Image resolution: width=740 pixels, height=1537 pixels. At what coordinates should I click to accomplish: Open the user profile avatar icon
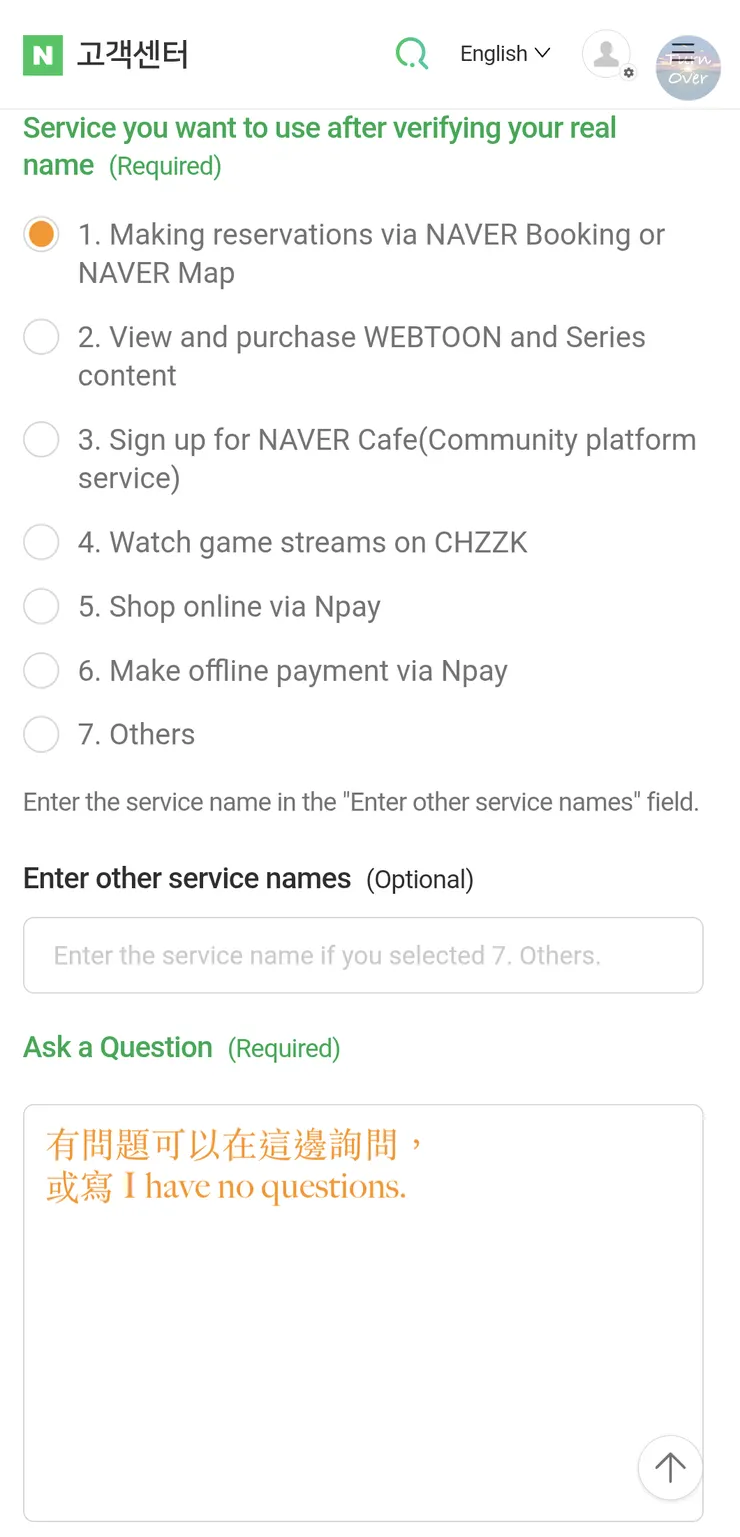(x=606, y=54)
